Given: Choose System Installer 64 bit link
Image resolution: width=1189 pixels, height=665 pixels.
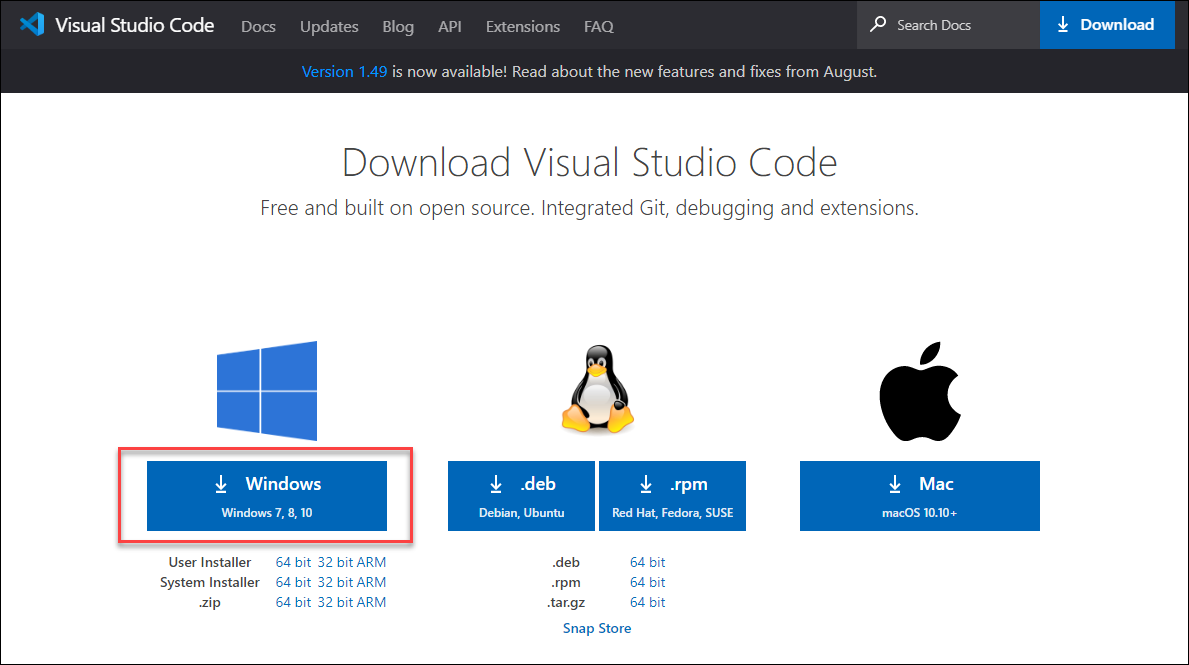Looking at the screenshot, I should [293, 582].
